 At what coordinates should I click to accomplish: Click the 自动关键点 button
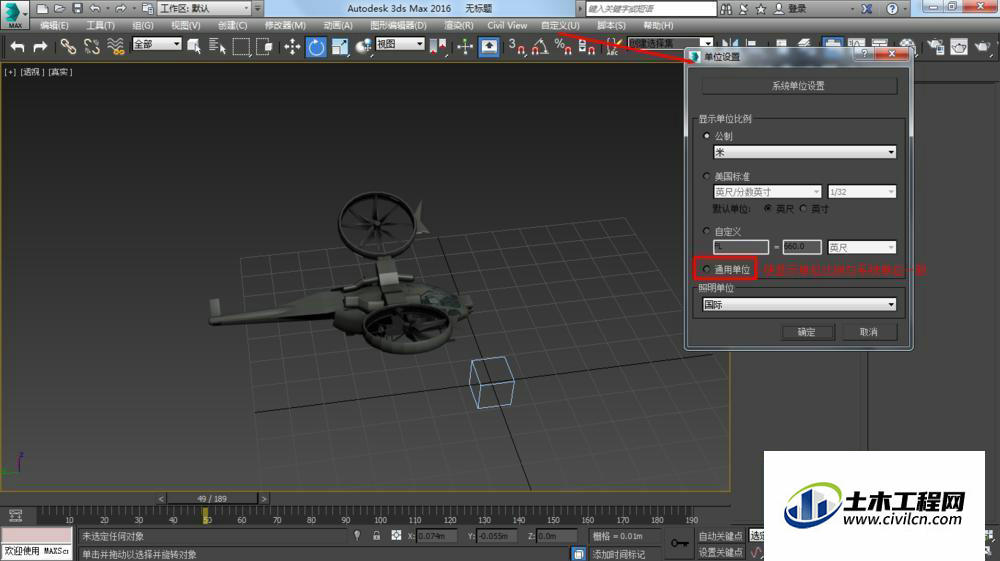pyautogui.click(x=721, y=536)
